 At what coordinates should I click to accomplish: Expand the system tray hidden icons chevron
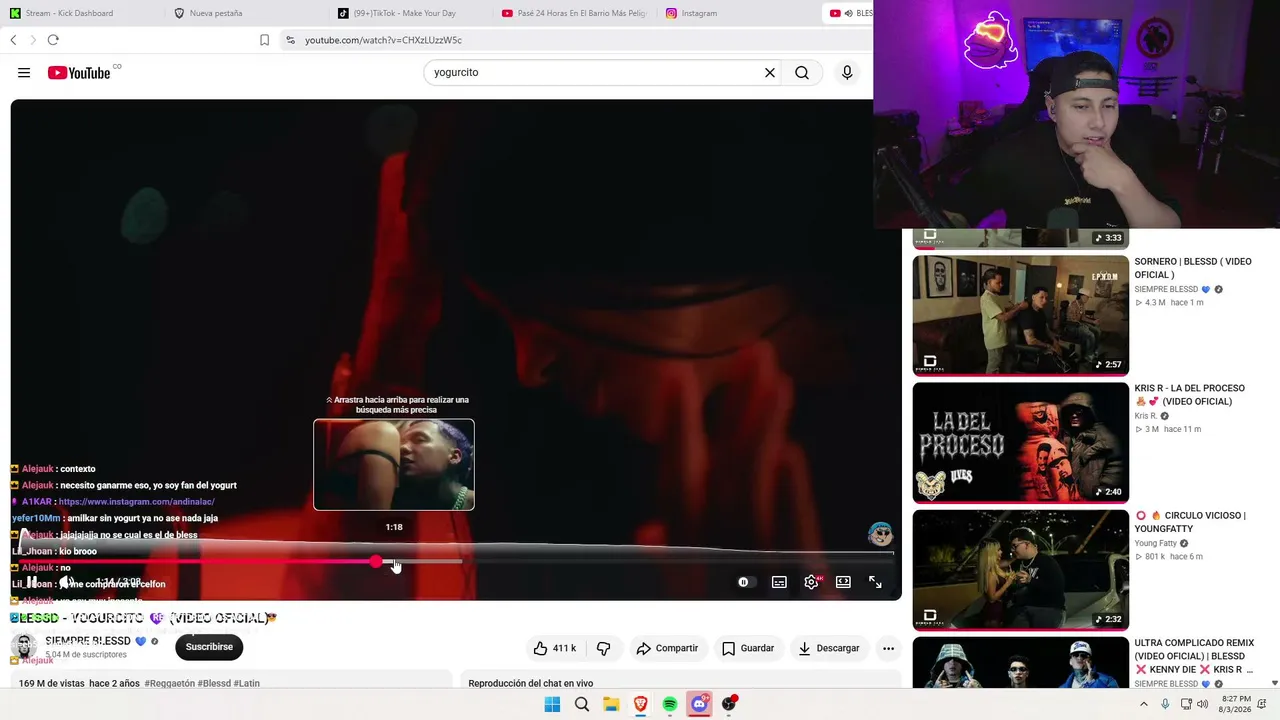(1144, 704)
